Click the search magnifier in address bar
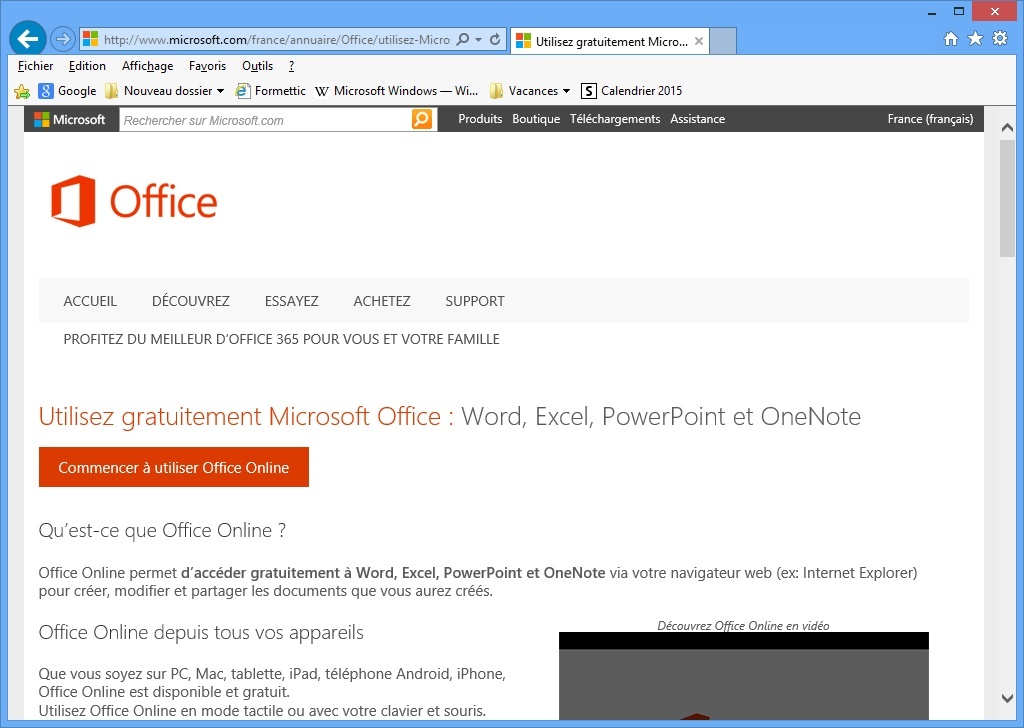1024x728 pixels. [462, 39]
